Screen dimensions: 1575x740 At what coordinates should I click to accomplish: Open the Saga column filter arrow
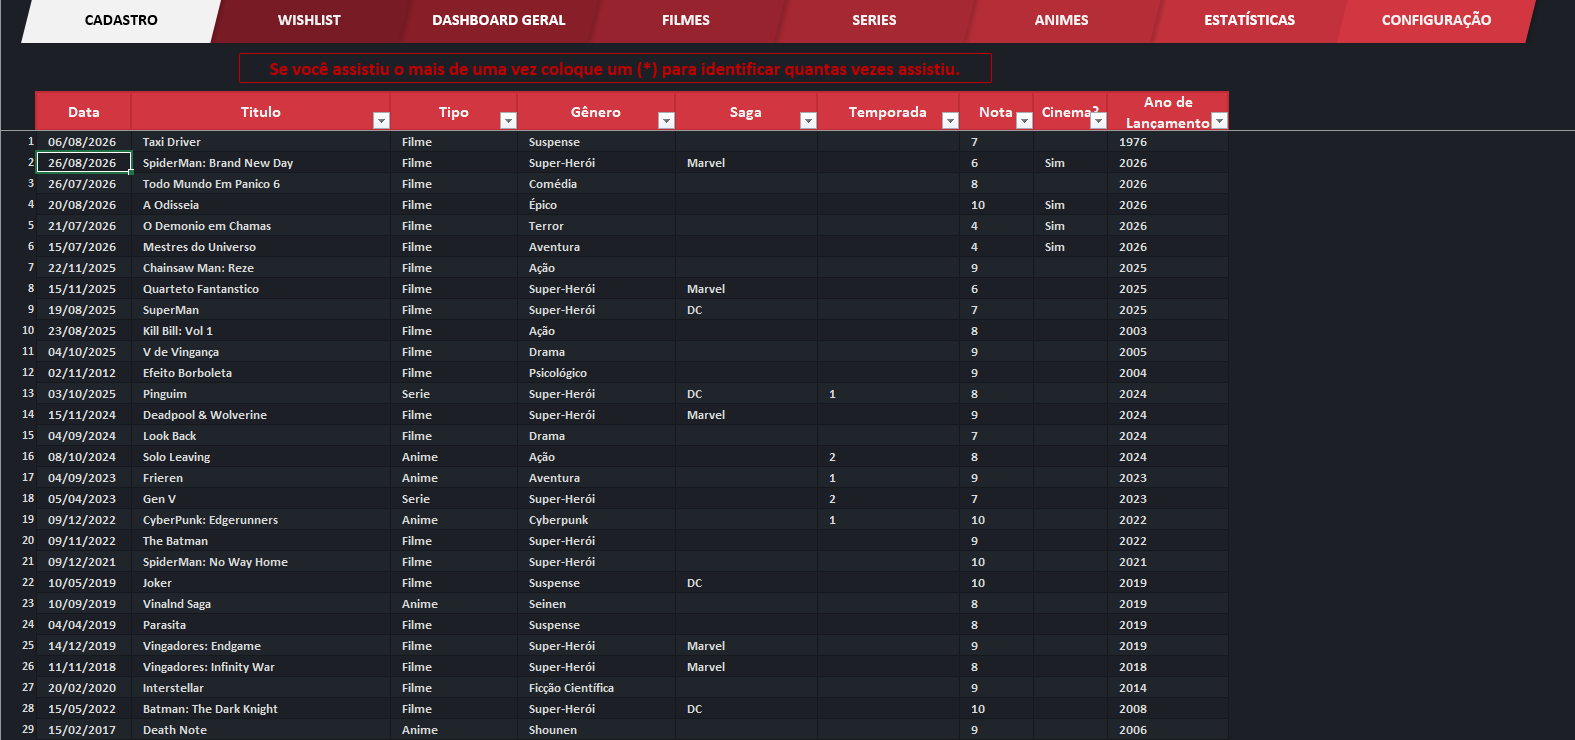coord(808,121)
